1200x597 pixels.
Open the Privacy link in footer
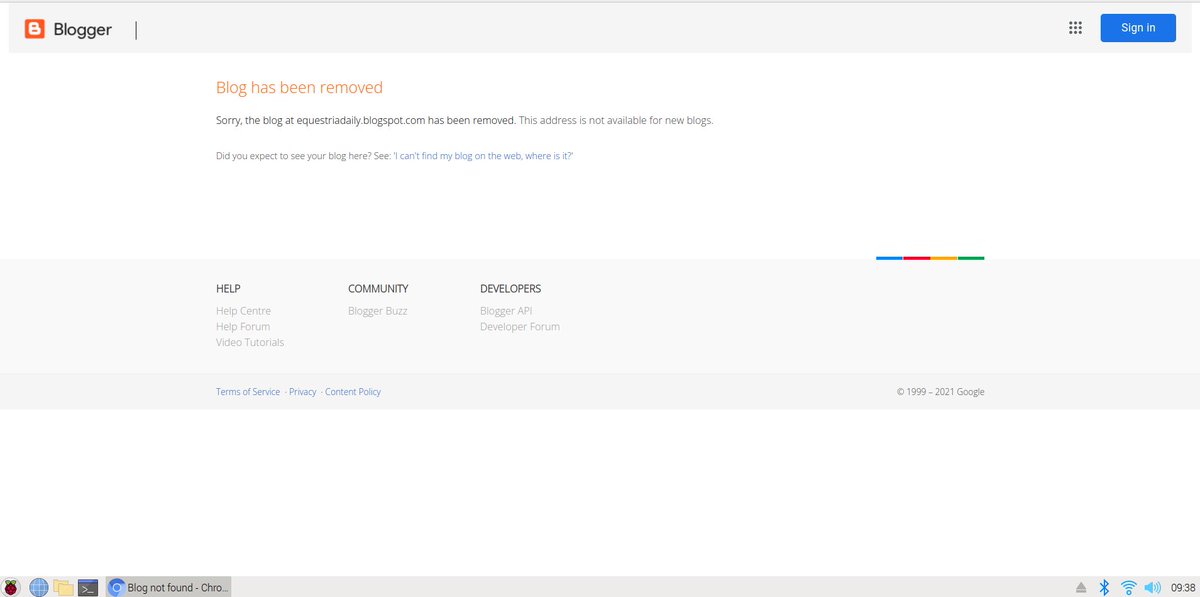pos(303,392)
